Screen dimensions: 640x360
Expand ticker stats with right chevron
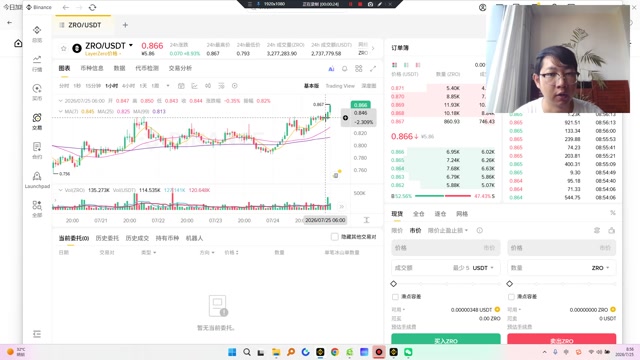coord(373,49)
